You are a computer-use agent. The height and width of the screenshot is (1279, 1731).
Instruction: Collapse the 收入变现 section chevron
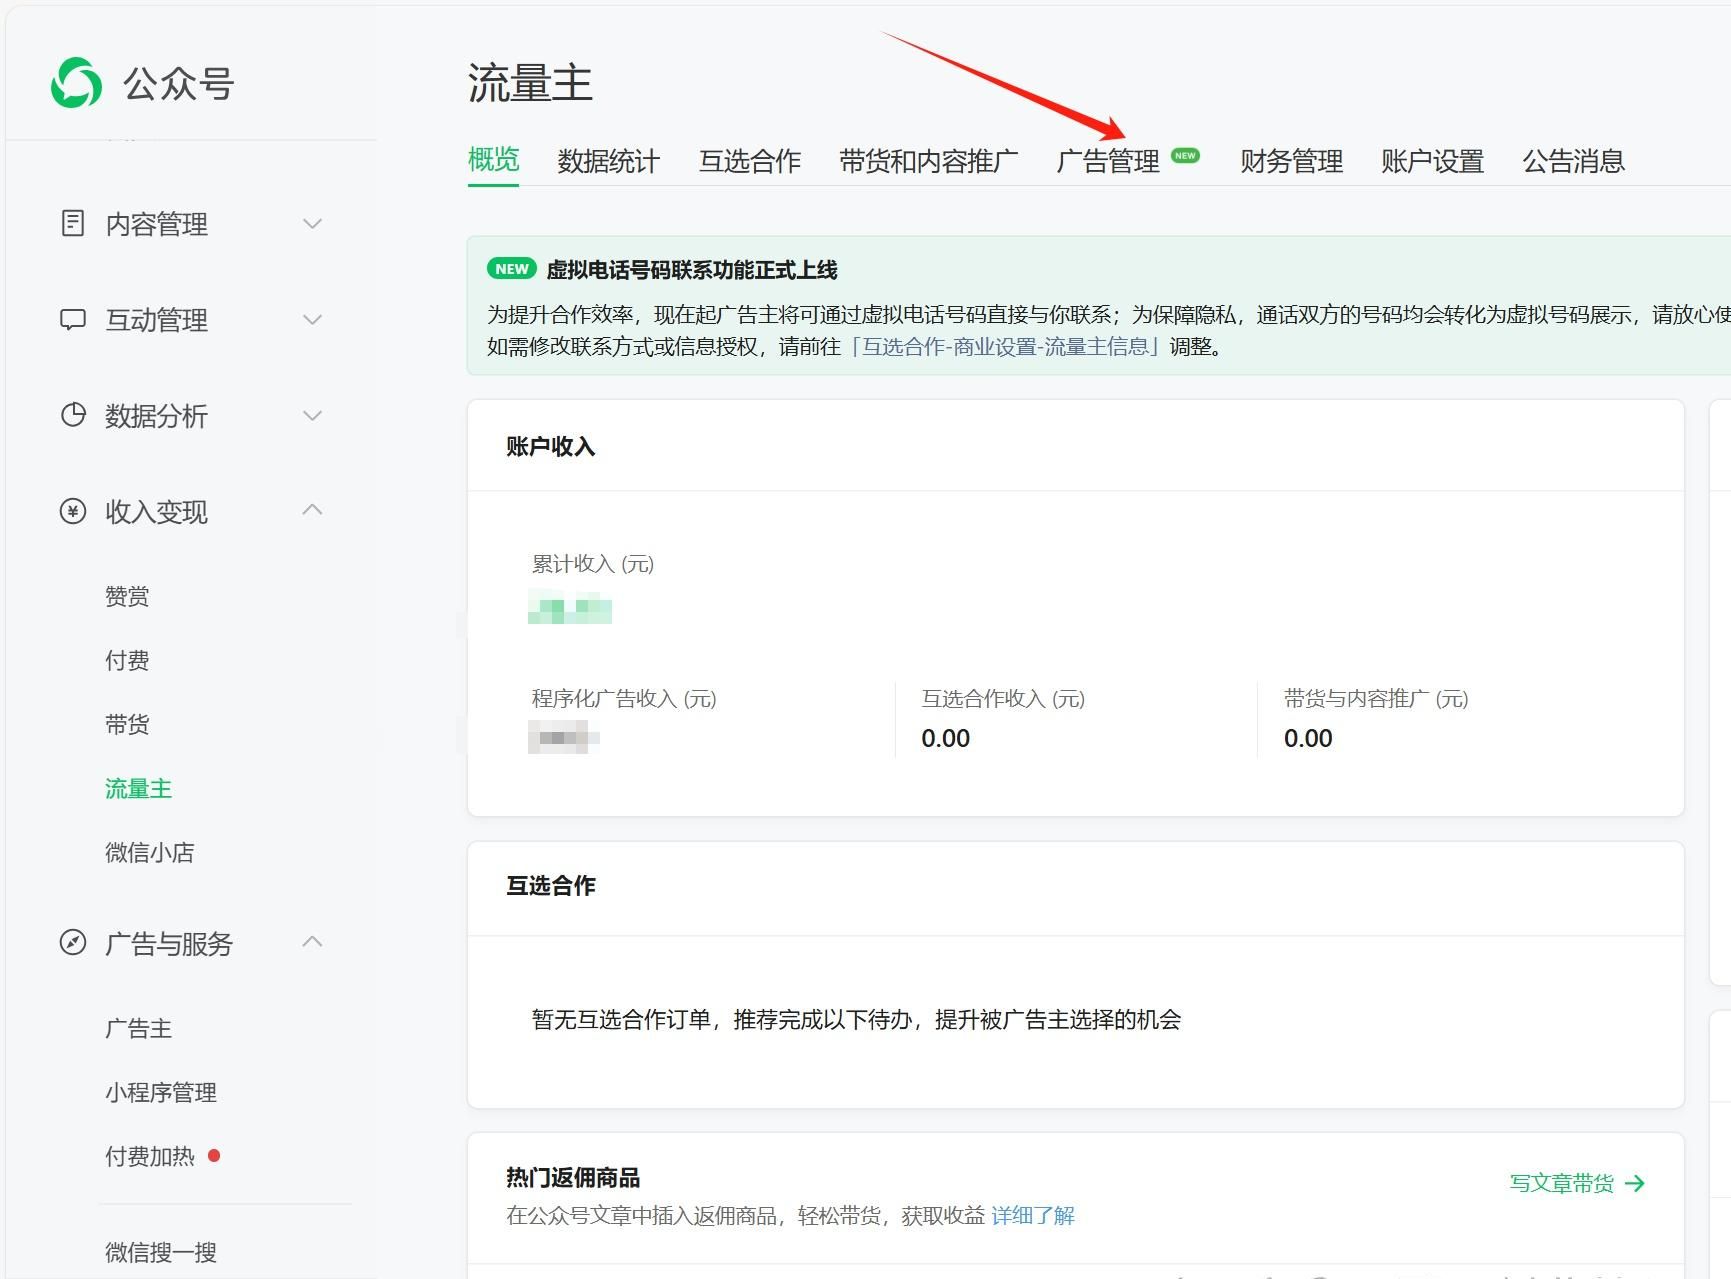[312, 510]
